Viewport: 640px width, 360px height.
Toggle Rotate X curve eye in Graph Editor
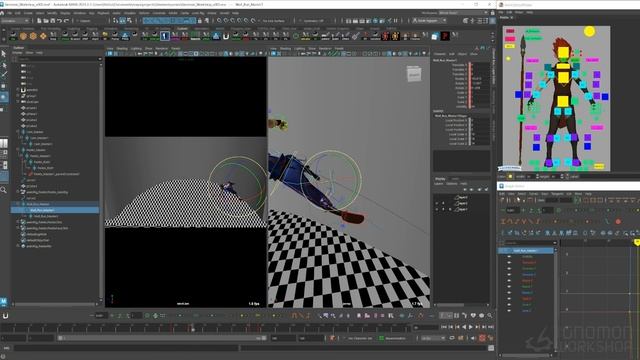point(509,281)
